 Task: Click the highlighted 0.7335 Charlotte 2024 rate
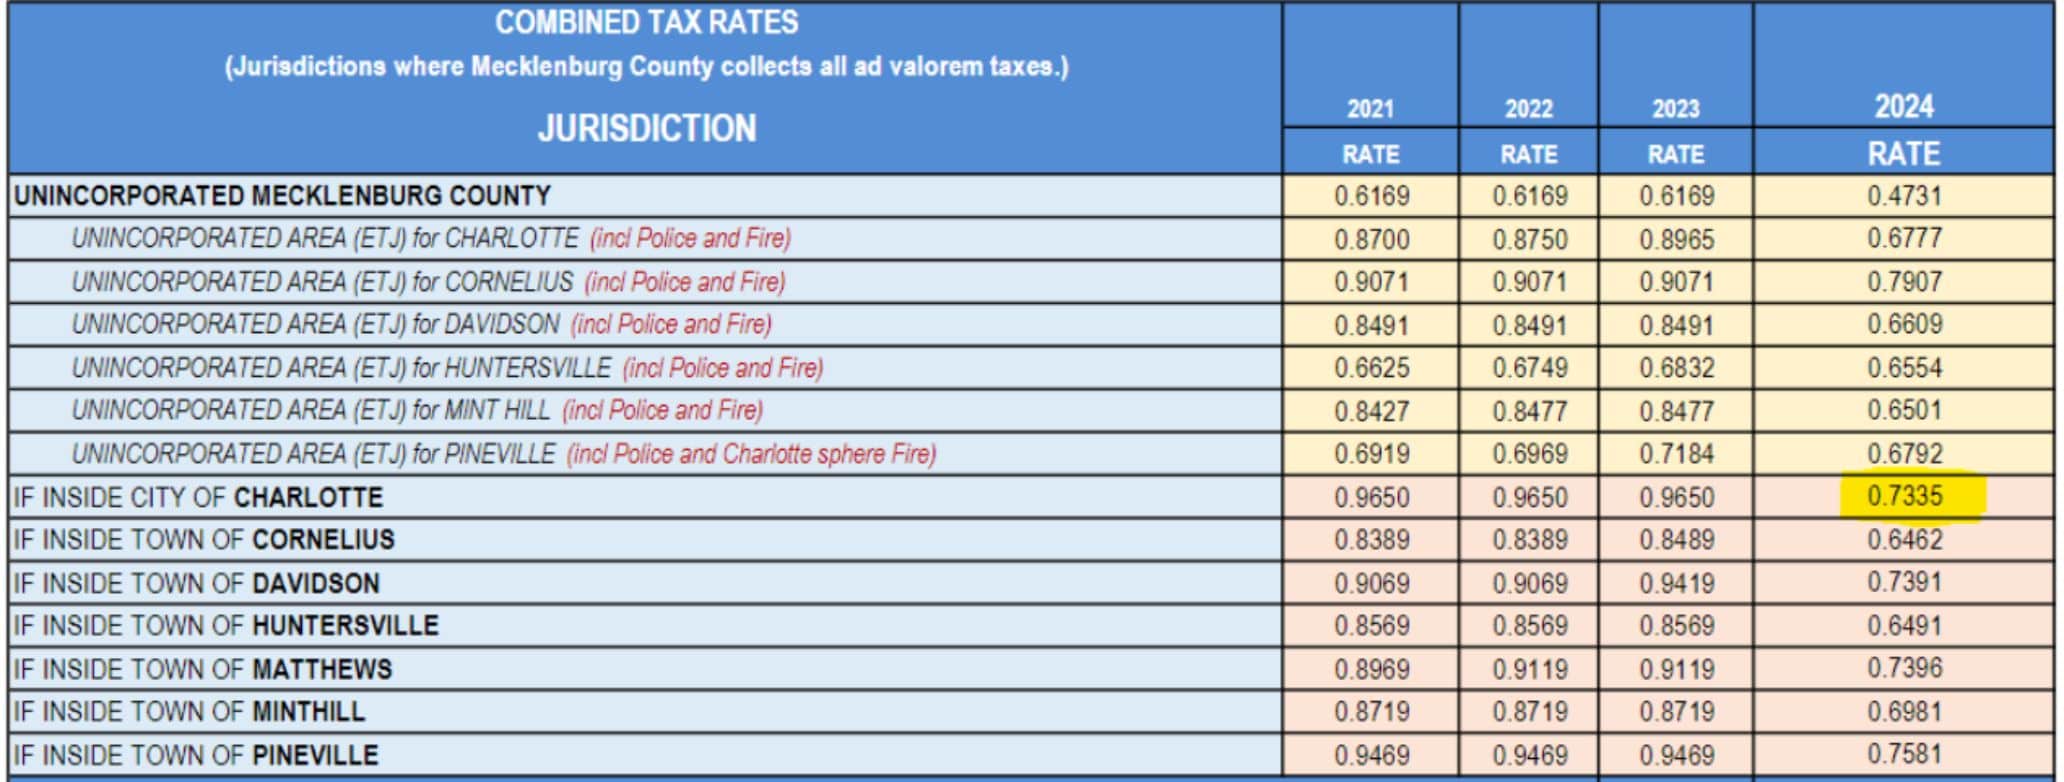click(1904, 496)
